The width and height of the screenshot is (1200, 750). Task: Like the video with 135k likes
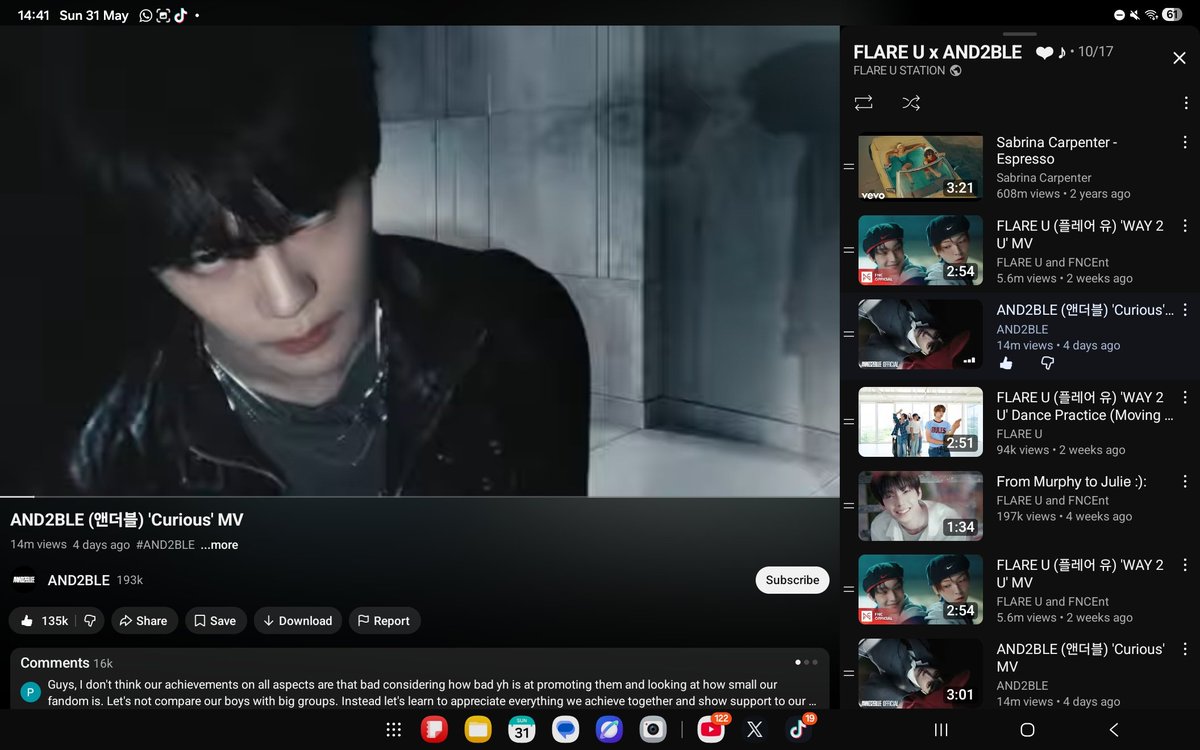(44, 621)
